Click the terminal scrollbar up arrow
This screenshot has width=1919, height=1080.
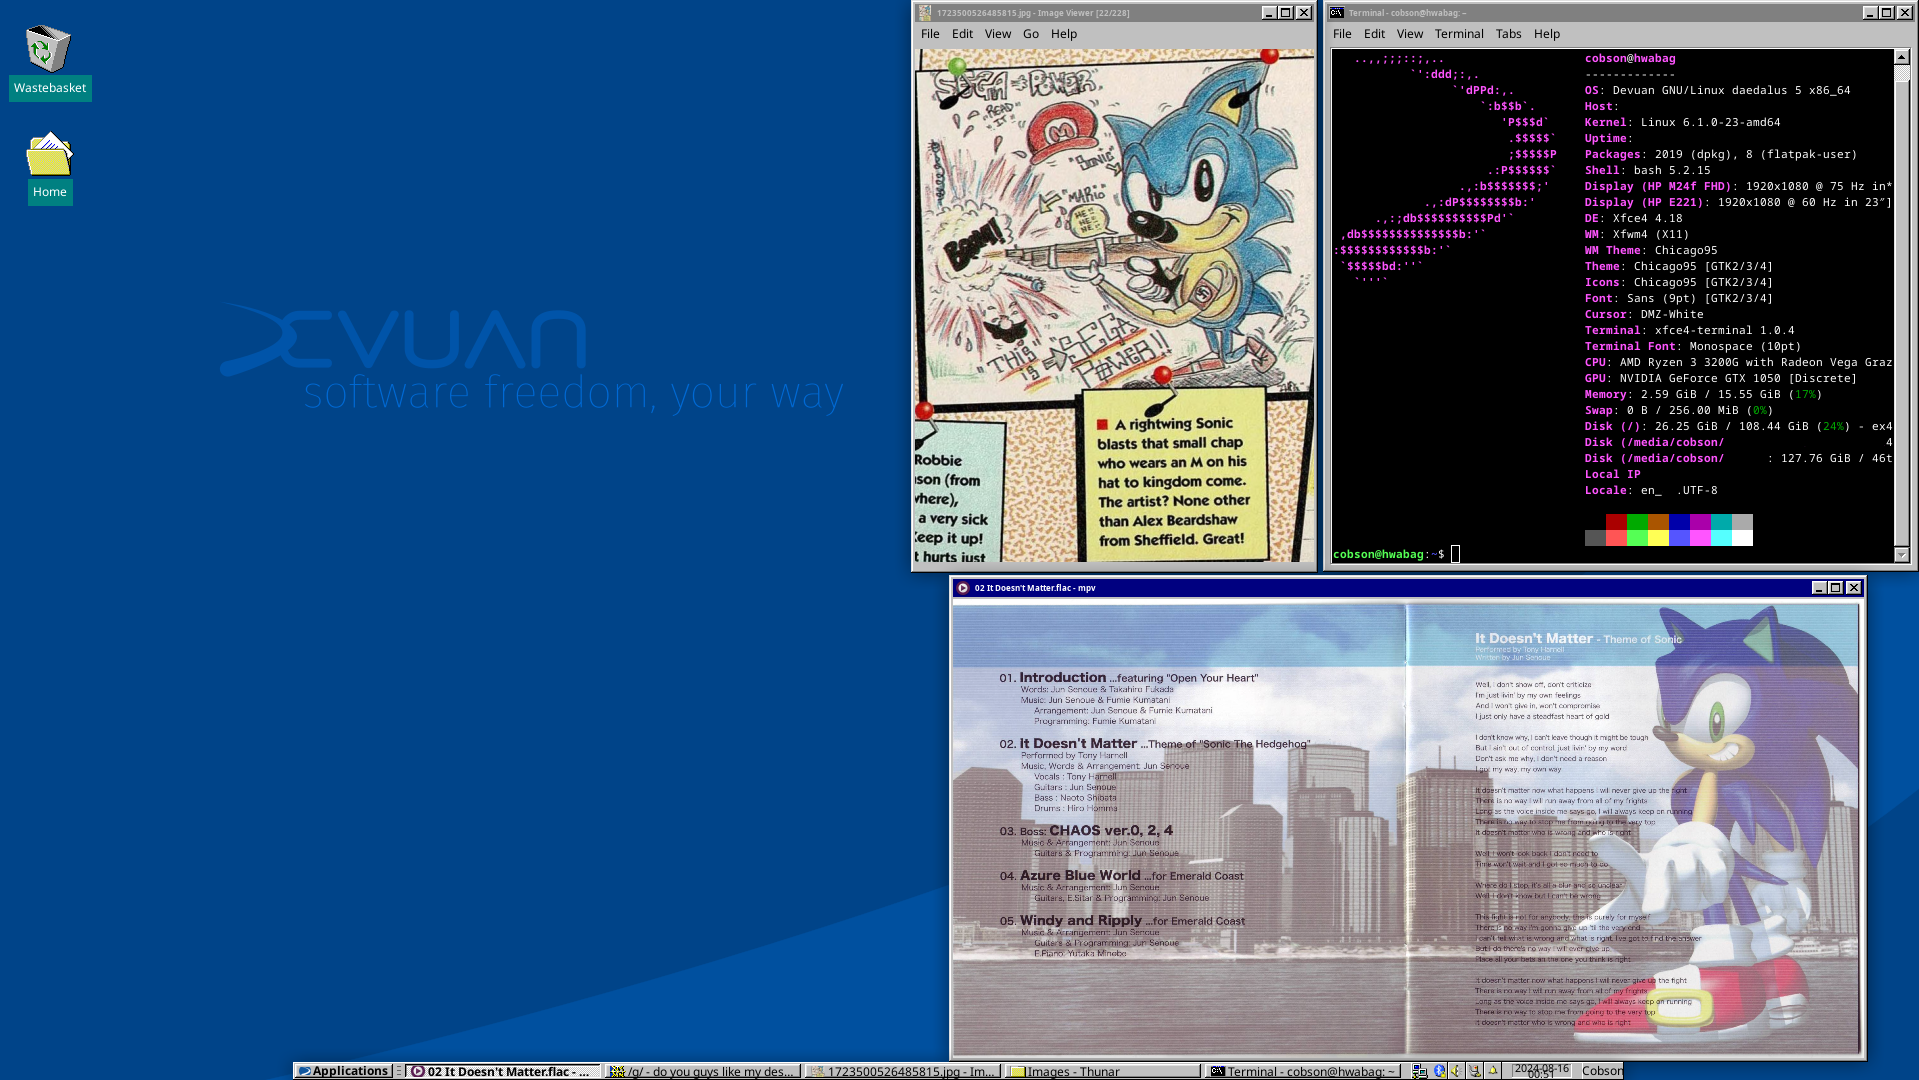[x=1902, y=57]
